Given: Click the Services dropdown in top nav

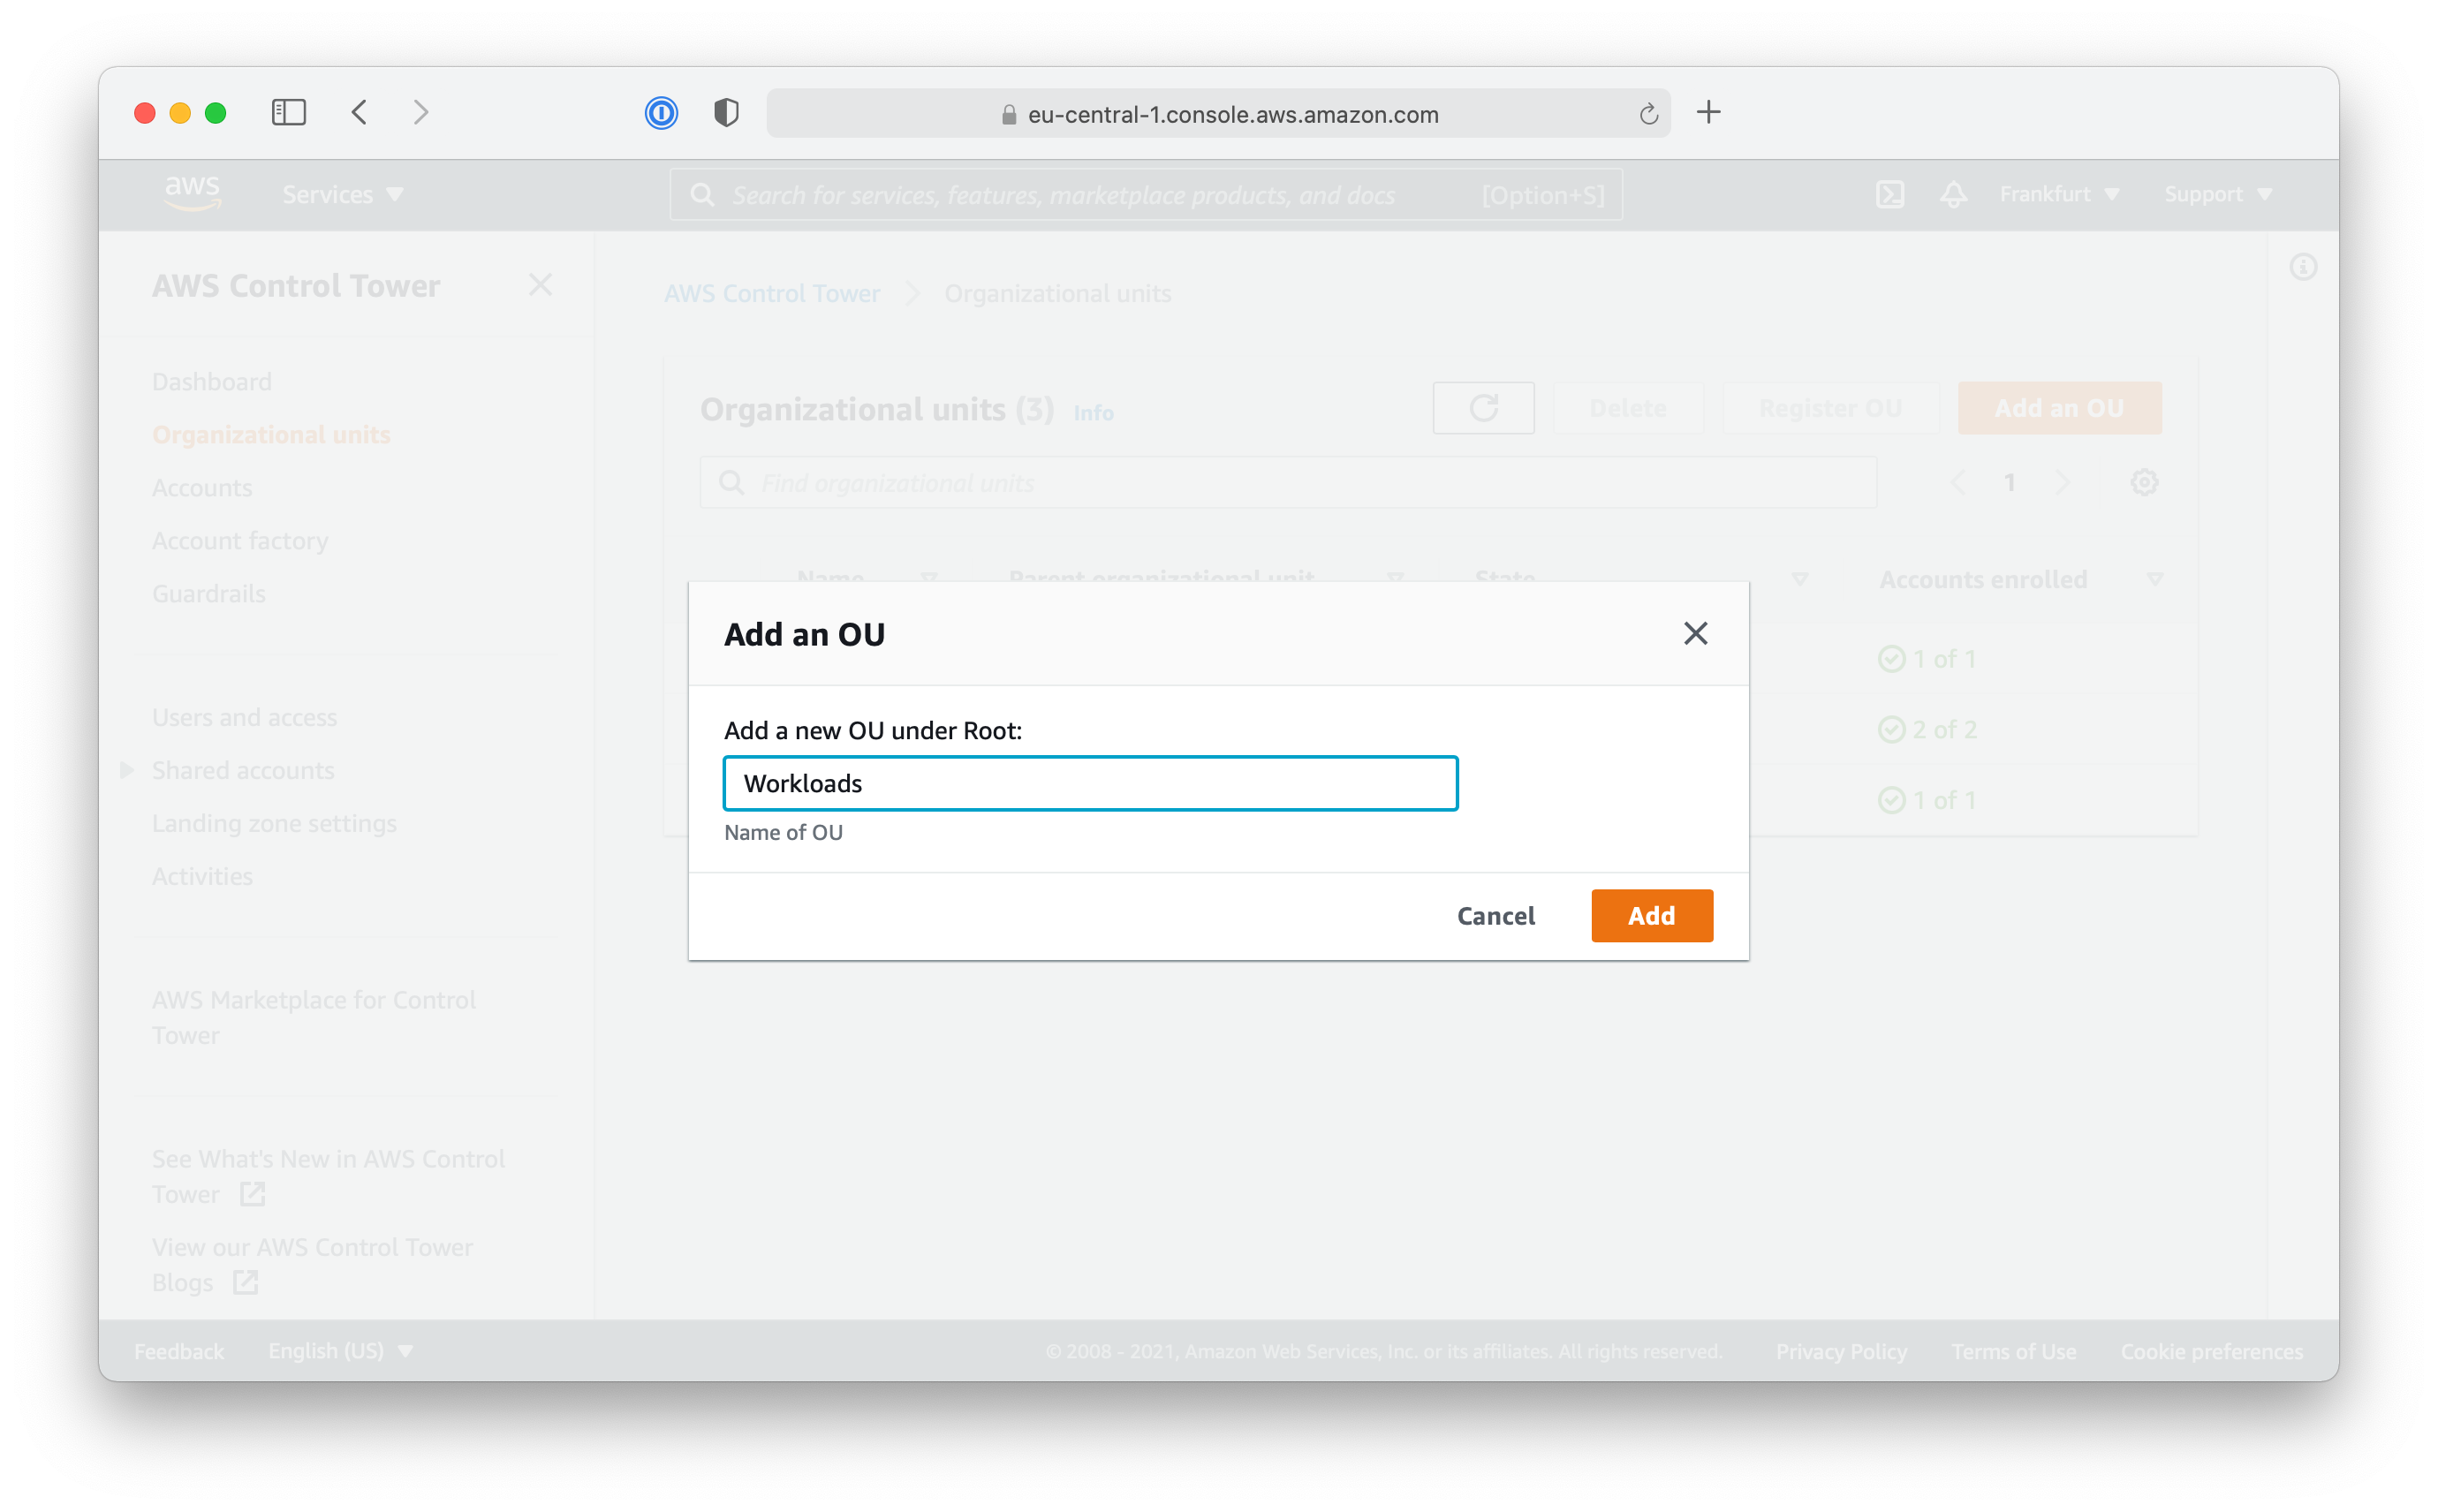Looking at the screenshot, I should pyautogui.click(x=343, y=193).
